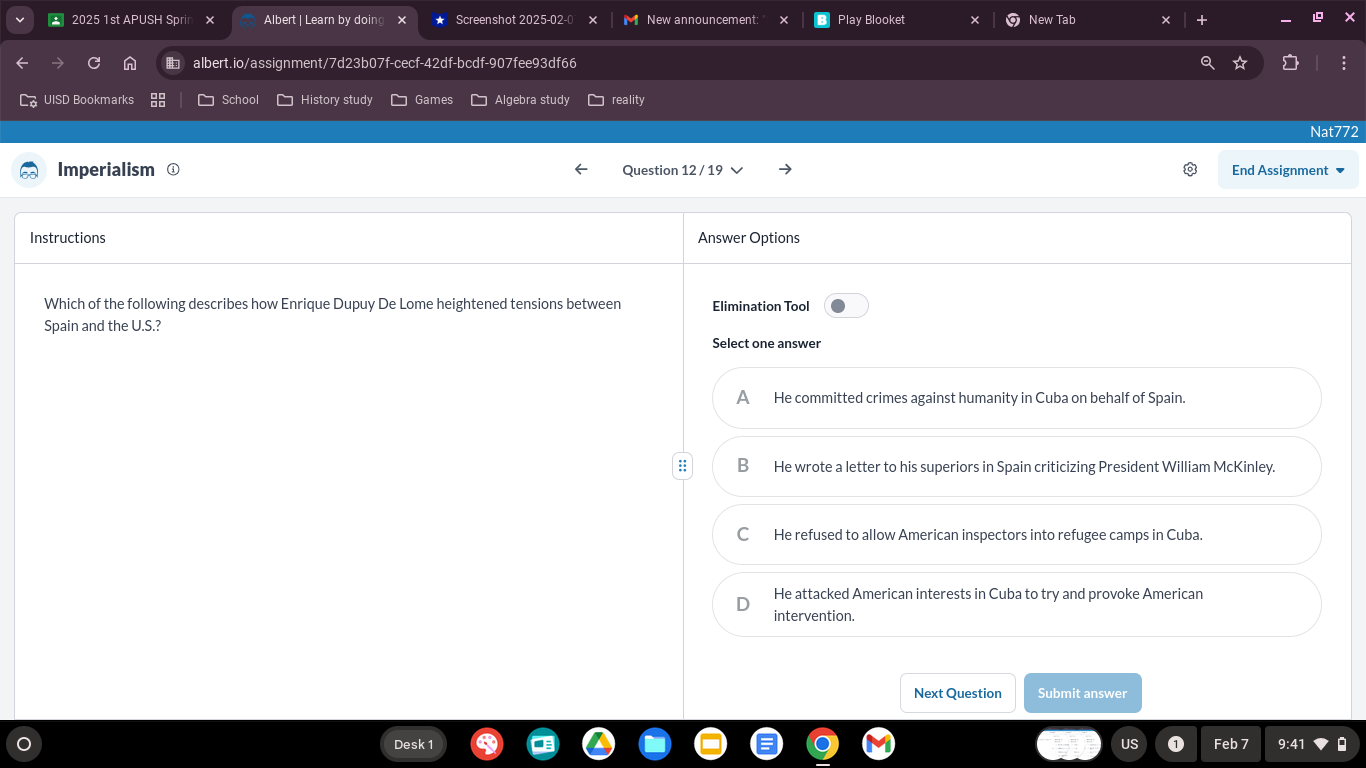Open the UISD Bookmarks folder

click(x=77, y=100)
